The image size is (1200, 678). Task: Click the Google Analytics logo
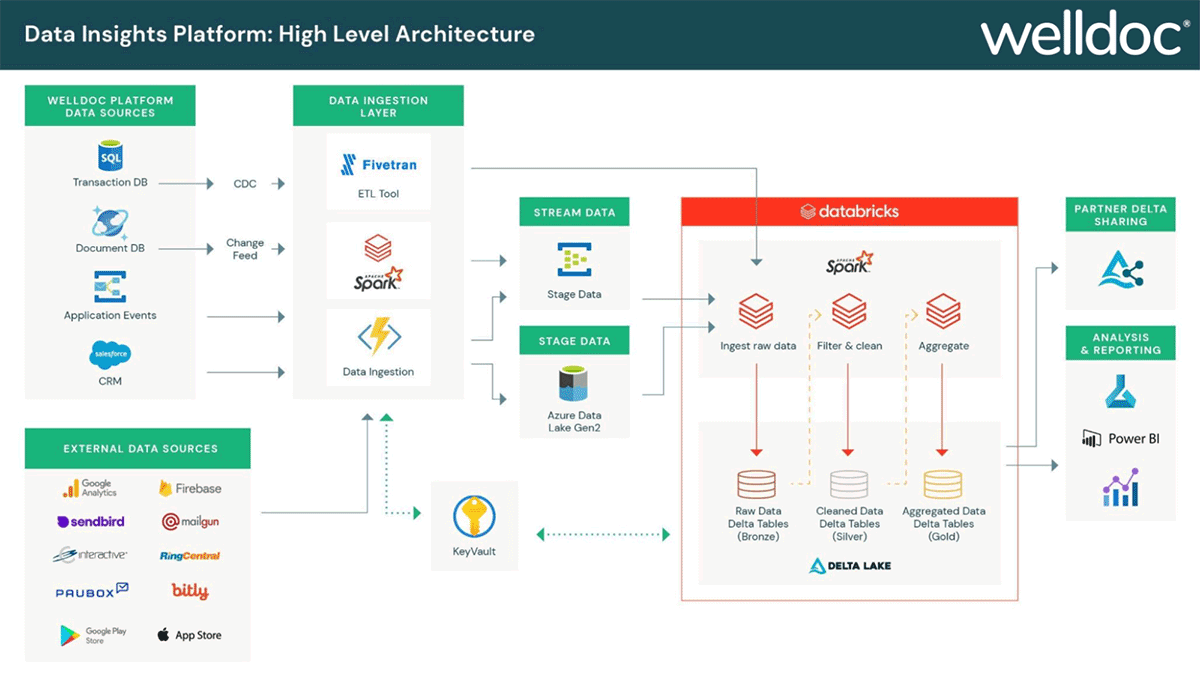89,489
